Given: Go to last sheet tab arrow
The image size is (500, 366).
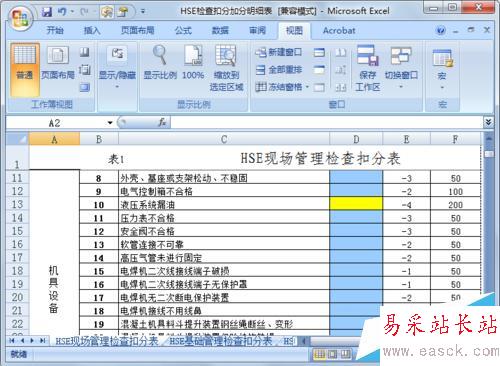Looking at the screenshot, I should pos(43,341).
